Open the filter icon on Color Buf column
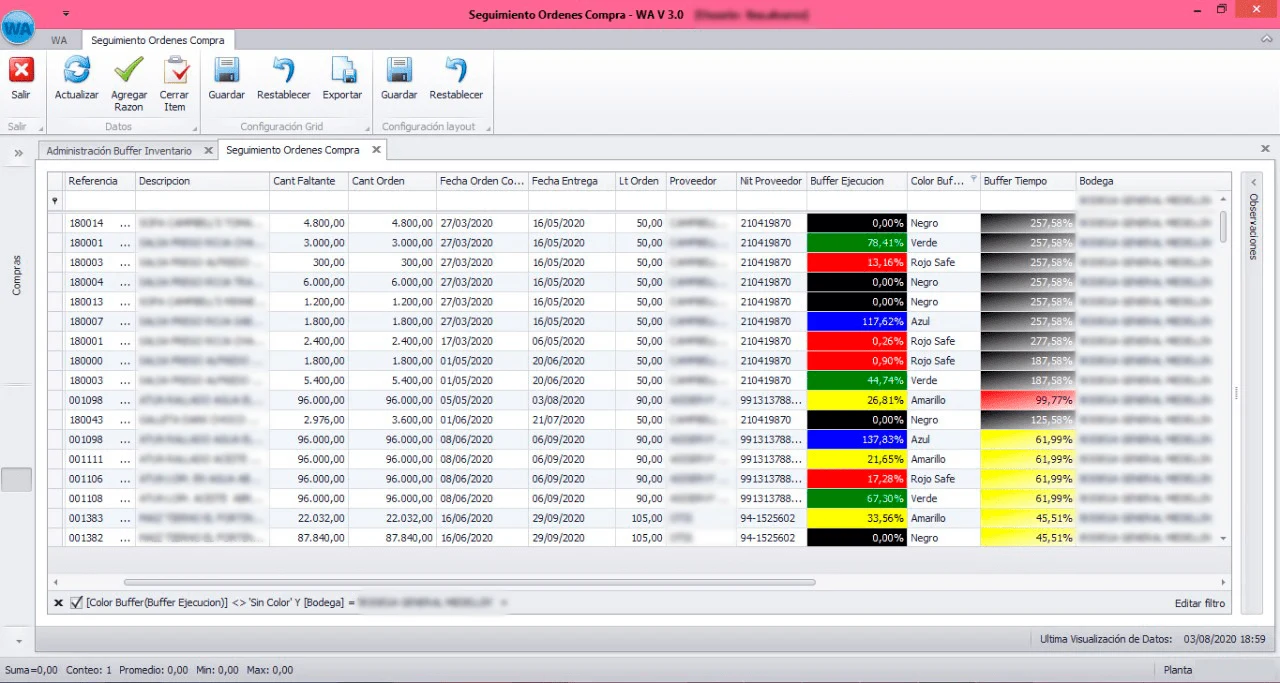The width and height of the screenshot is (1280, 683). [x=974, y=179]
